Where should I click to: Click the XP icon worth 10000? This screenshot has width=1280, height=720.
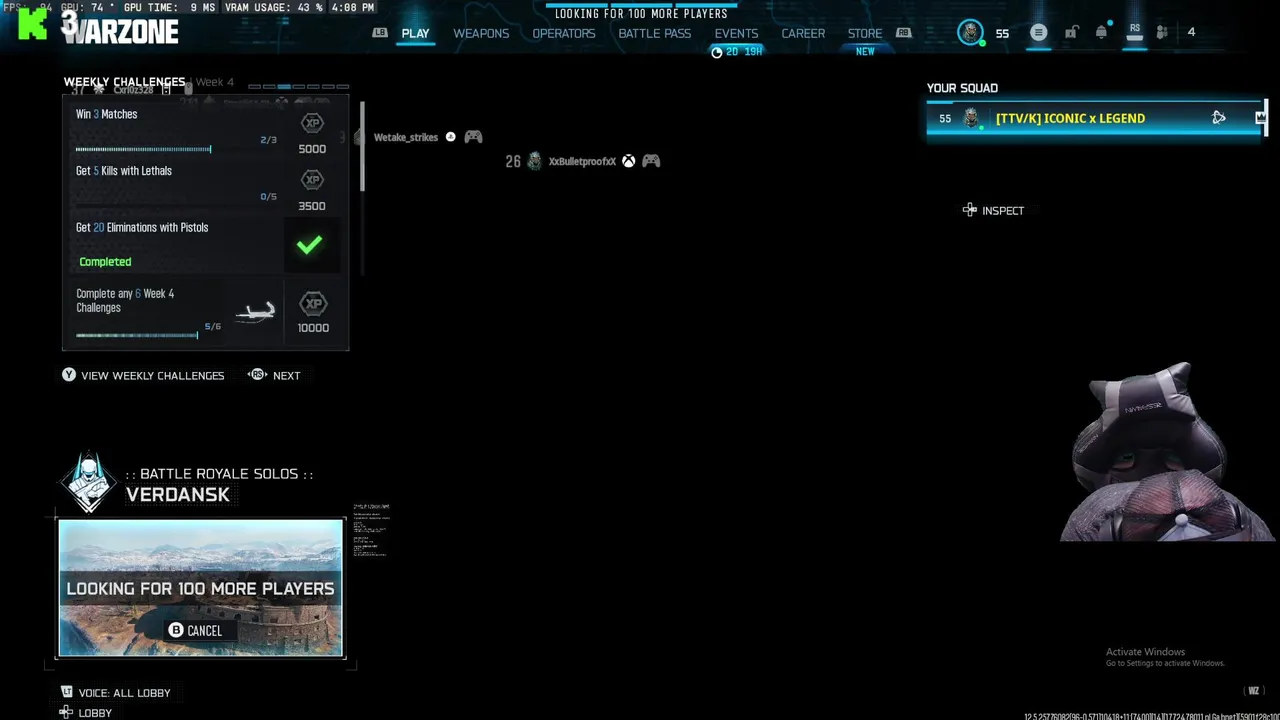tap(313, 304)
